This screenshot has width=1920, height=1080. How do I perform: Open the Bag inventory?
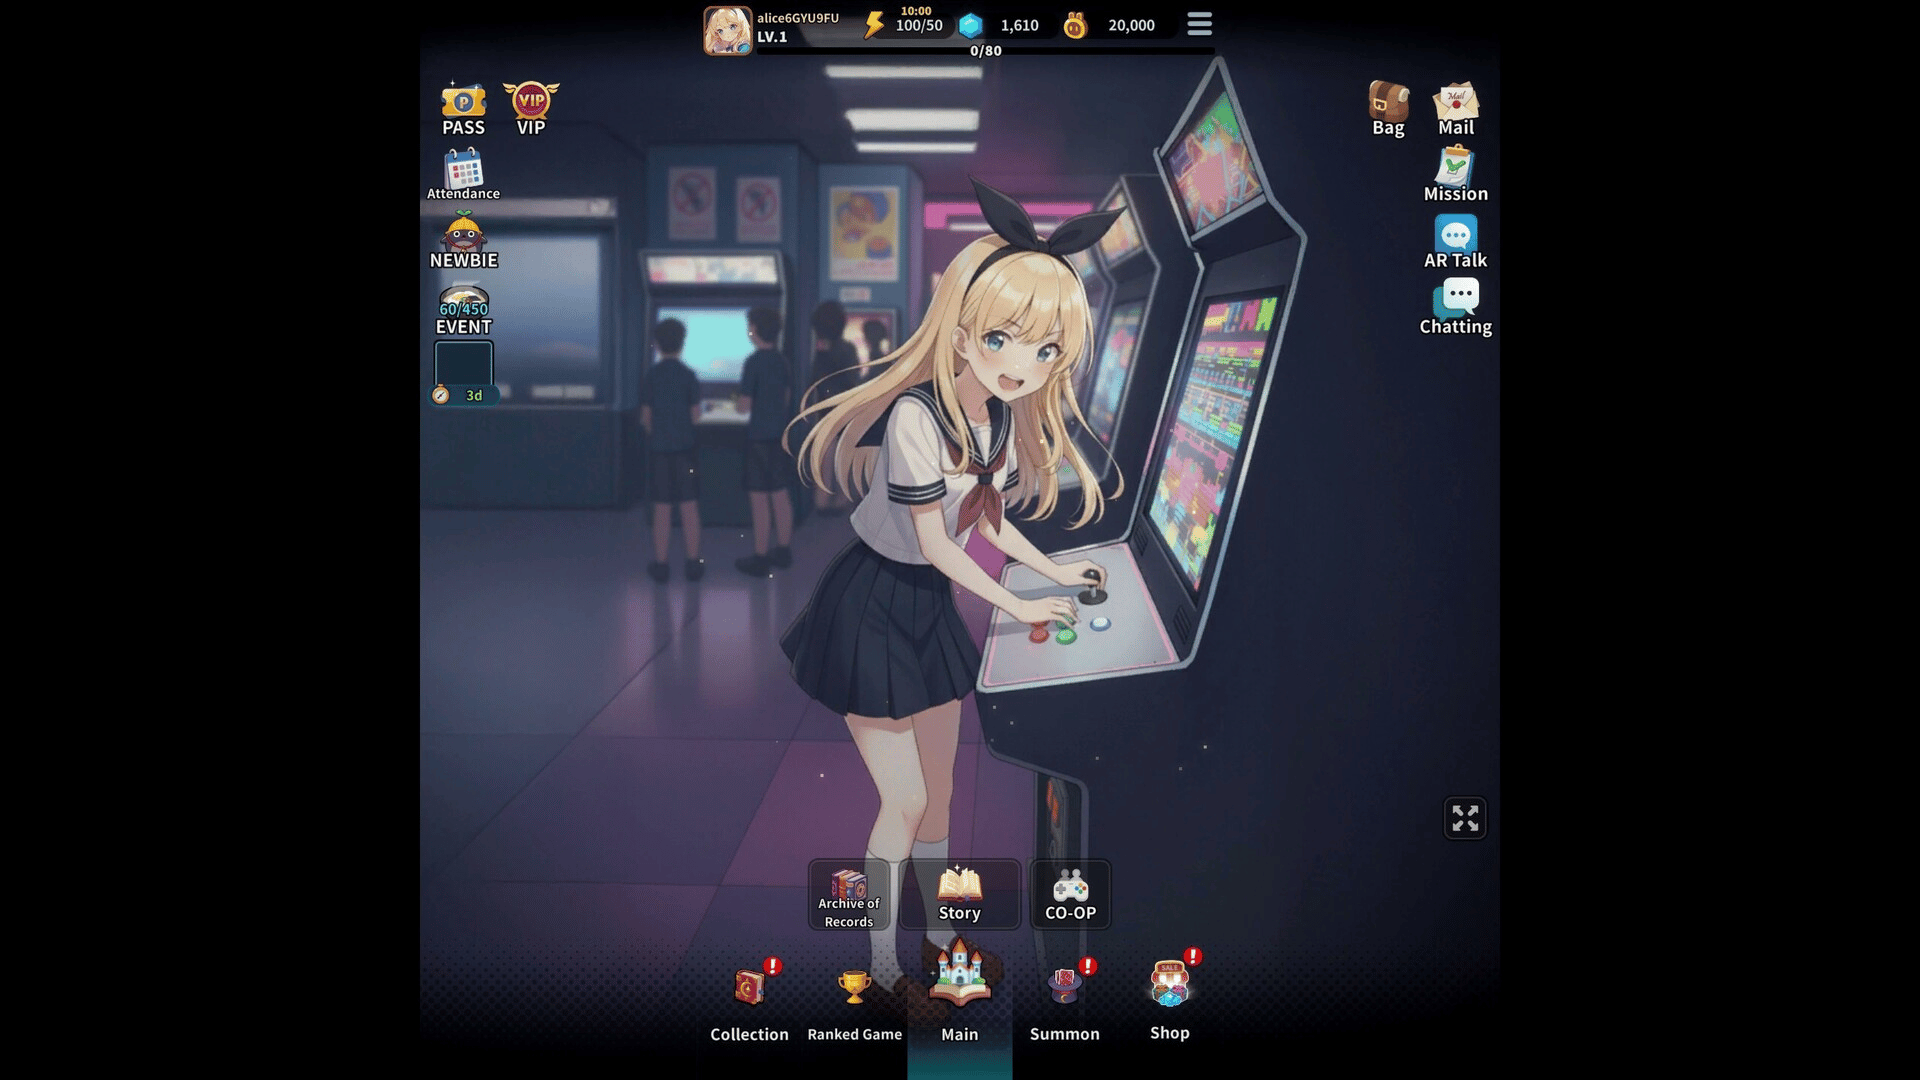point(1388,108)
